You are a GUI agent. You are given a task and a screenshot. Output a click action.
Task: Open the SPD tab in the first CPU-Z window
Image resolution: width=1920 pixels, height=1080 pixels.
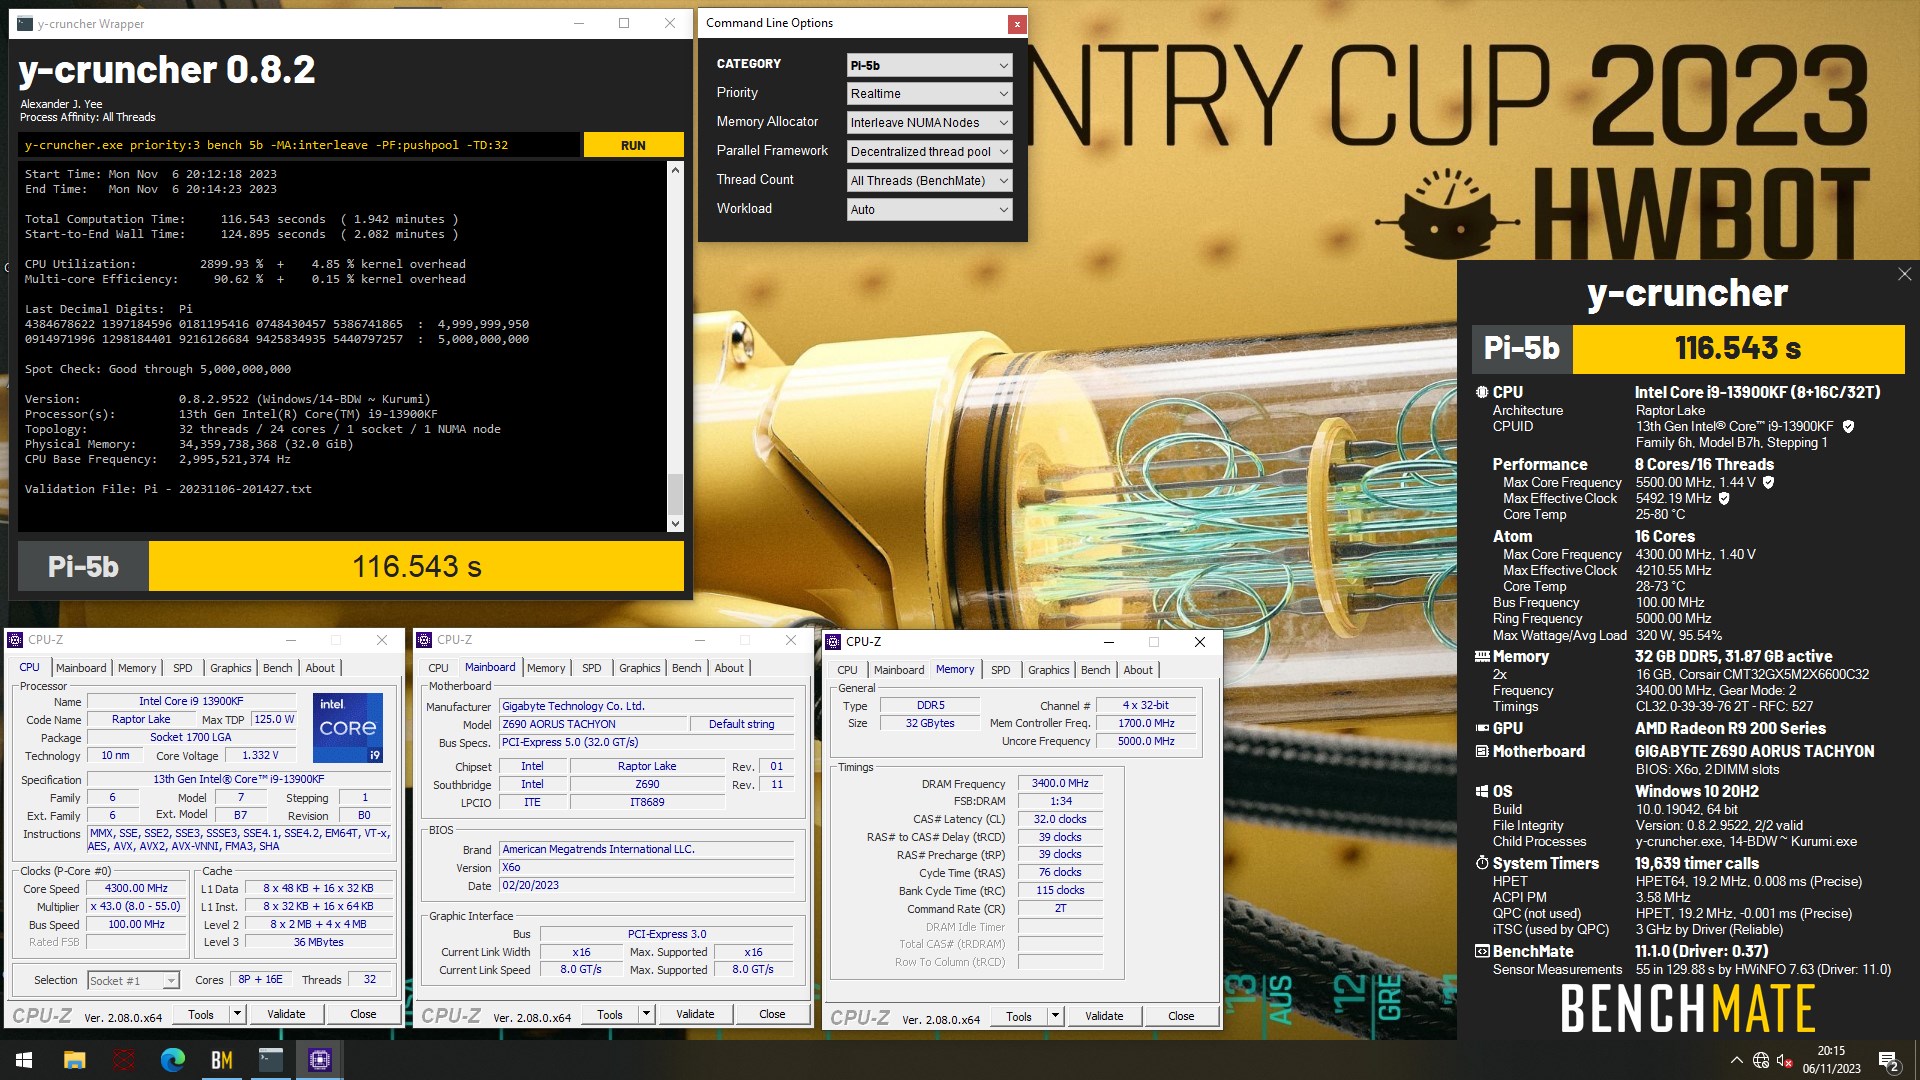[x=183, y=668]
